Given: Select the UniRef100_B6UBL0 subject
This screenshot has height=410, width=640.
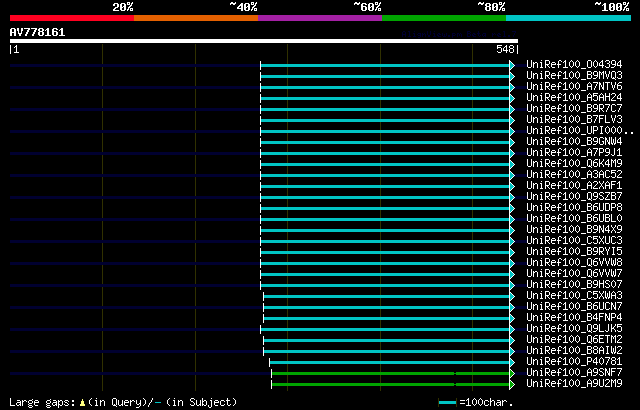Looking at the screenshot, I should tap(574, 219).
